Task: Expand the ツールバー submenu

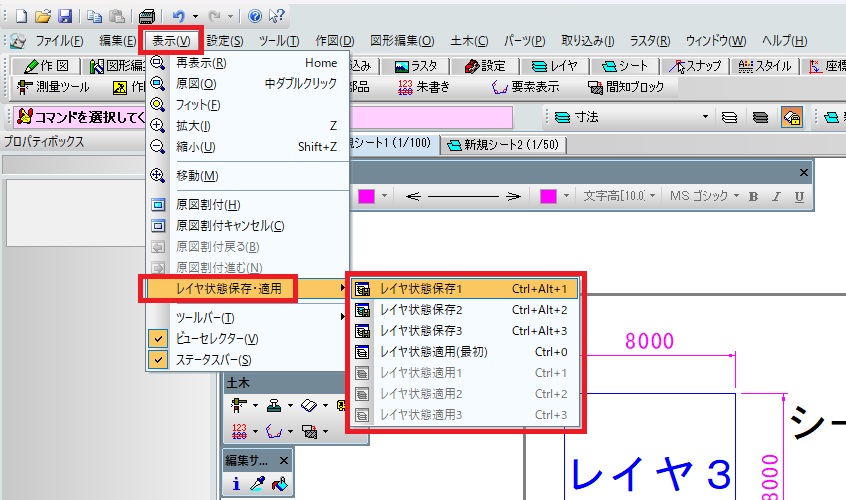Action: [248, 318]
